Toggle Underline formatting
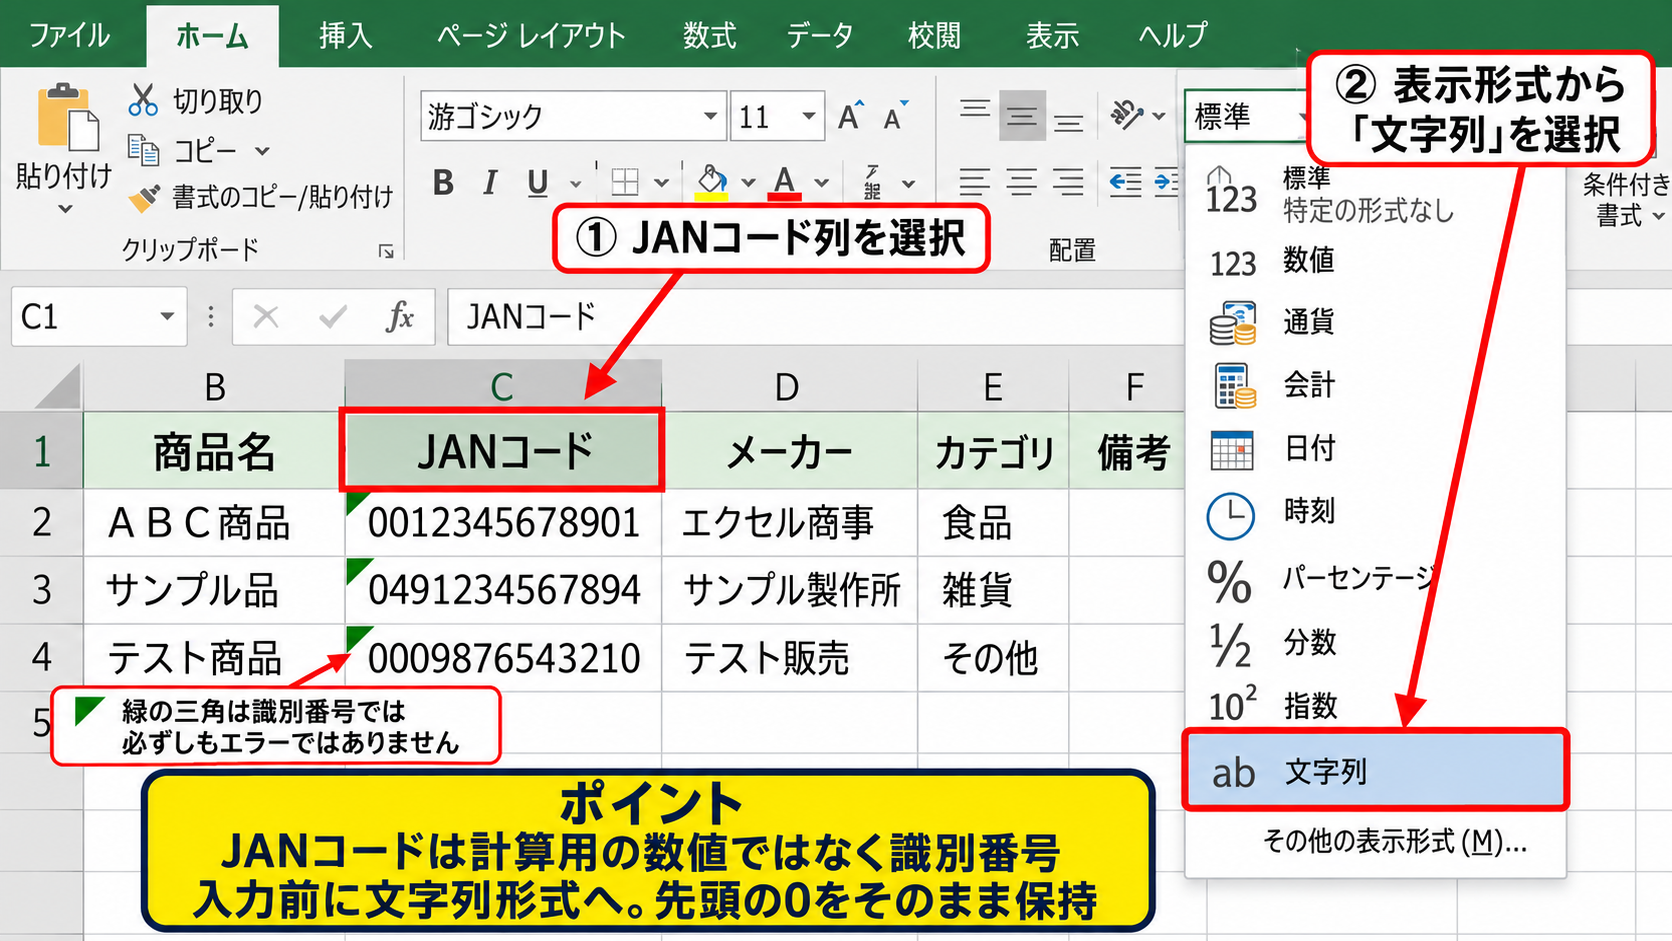Image resolution: width=1672 pixels, height=941 pixels. point(538,182)
